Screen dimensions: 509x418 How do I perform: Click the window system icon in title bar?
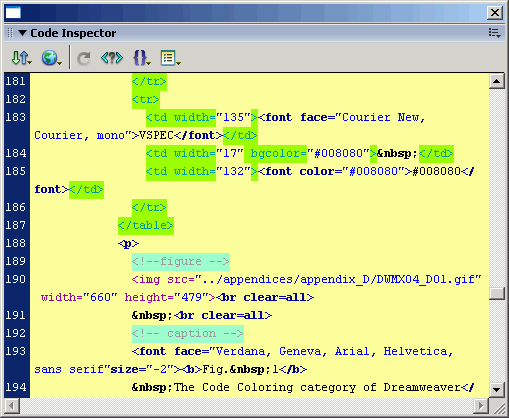(13, 13)
